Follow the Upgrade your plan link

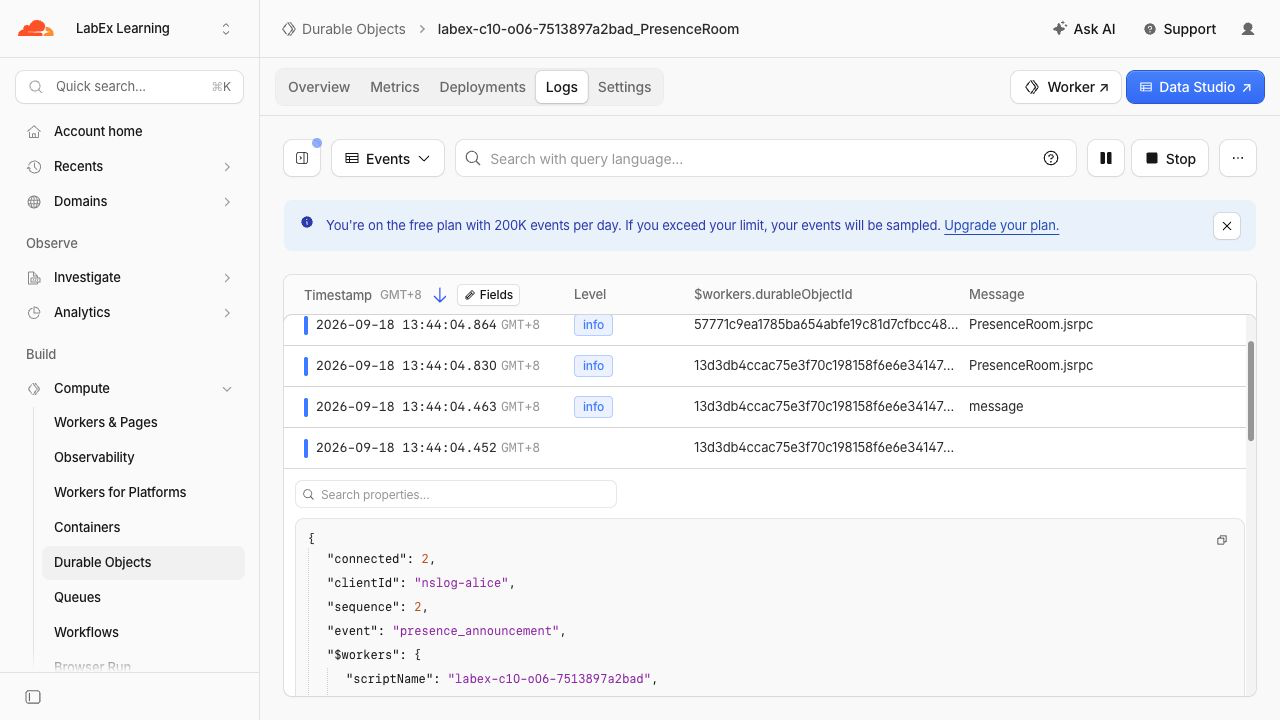1001,225
